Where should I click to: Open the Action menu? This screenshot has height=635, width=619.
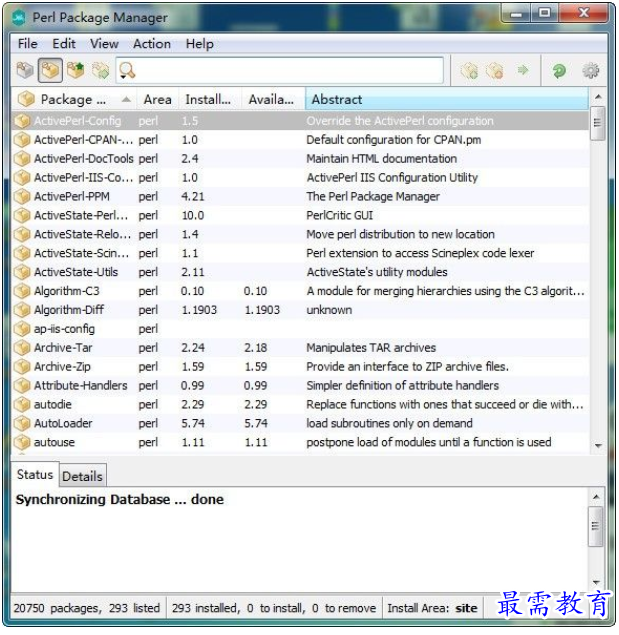pos(152,44)
